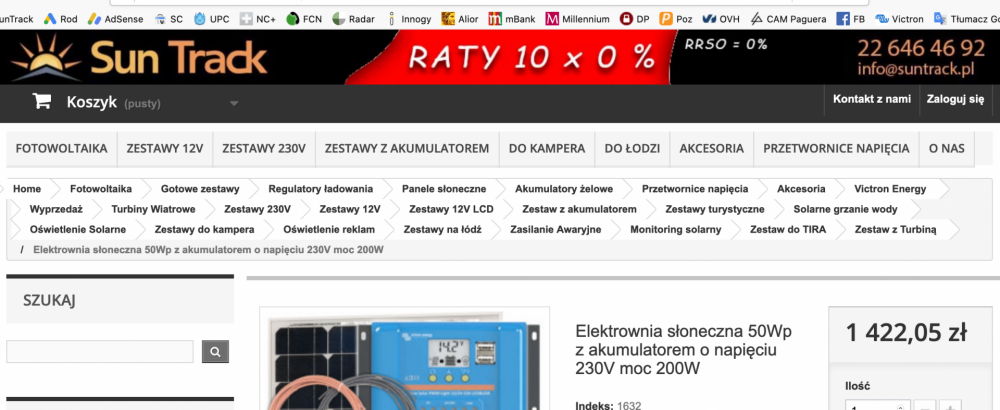Open Zestaw z Turbiną link

point(895,230)
